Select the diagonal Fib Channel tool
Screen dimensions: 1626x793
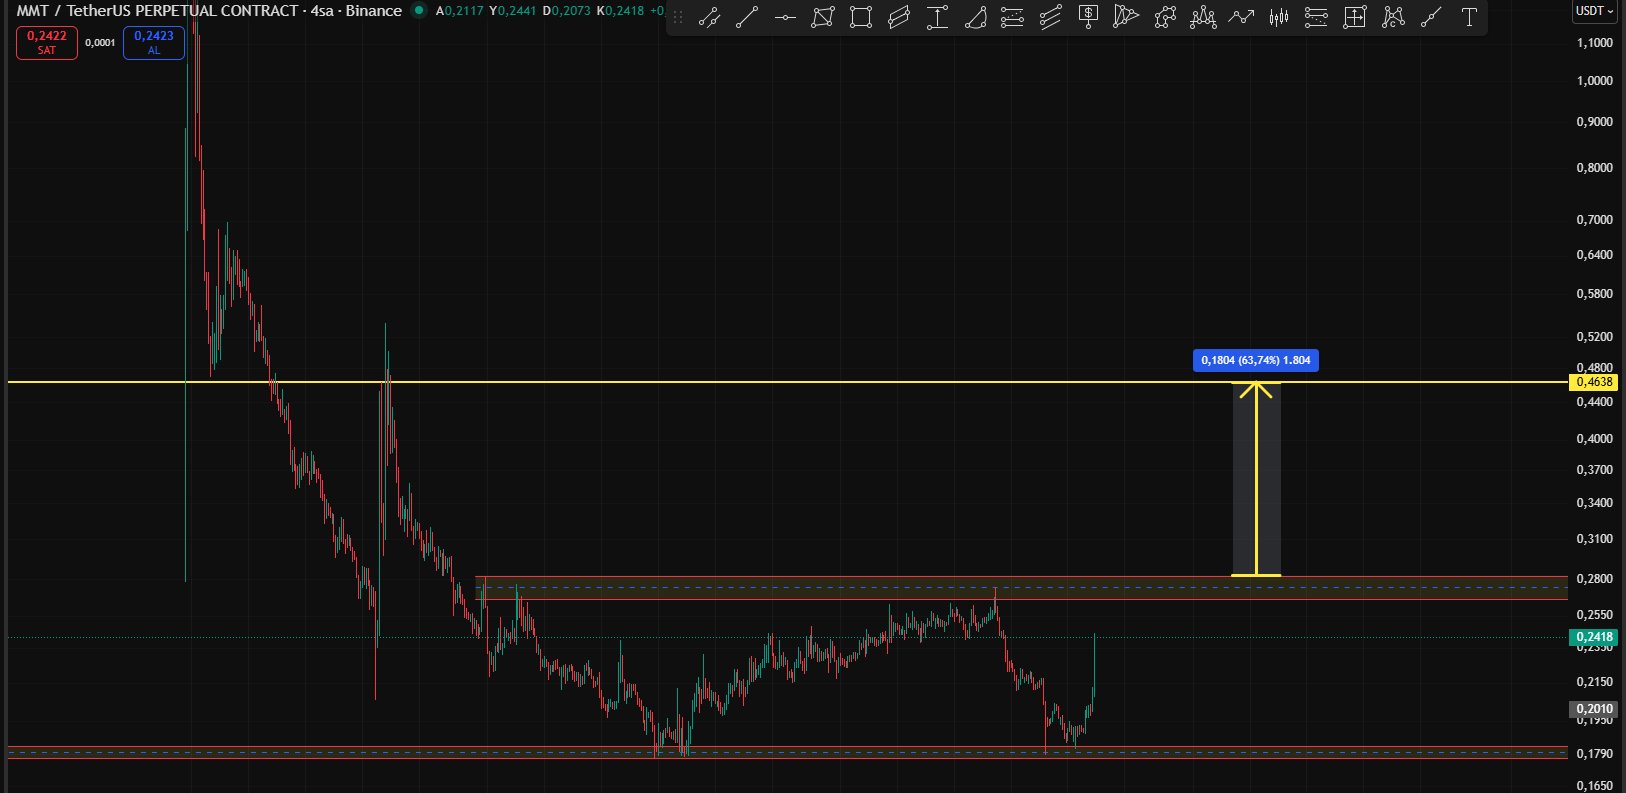pyautogui.click(x=1050, y=17)
